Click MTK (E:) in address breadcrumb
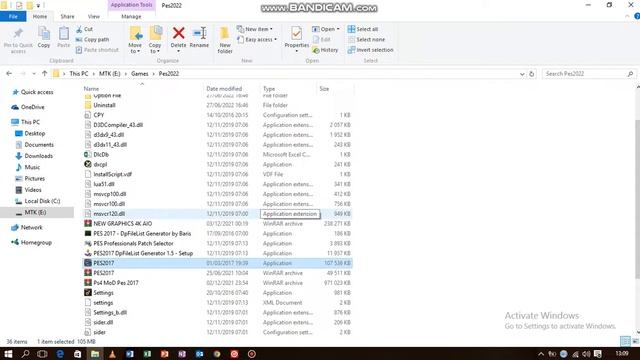The height and width of the screenshot is (360, 640). coord(109,74)
